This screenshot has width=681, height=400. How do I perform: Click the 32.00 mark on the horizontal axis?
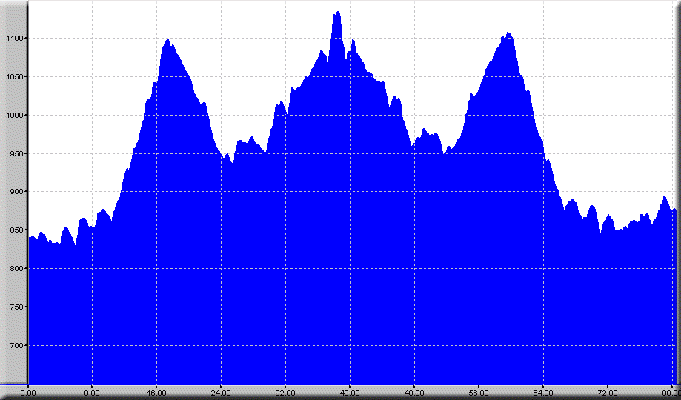[x=286, y=392]
